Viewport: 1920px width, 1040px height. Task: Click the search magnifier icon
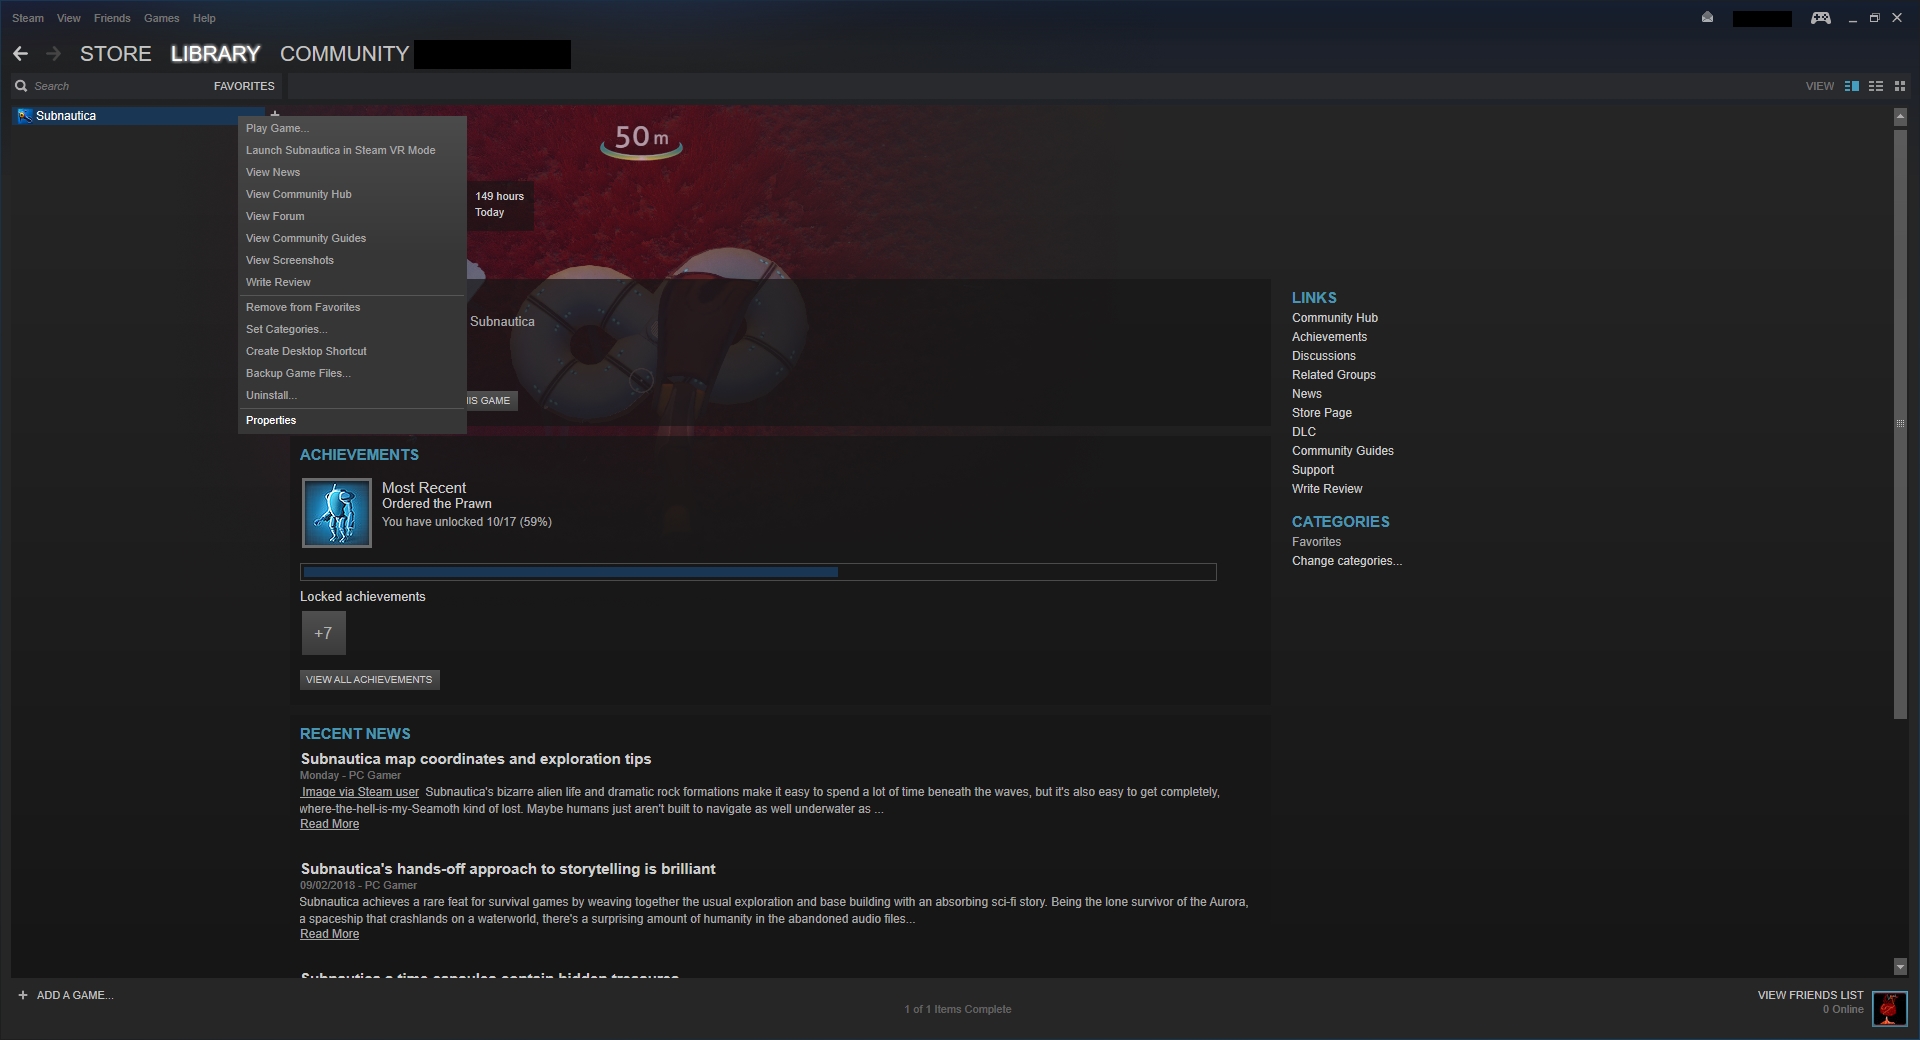tap(21, 86)
